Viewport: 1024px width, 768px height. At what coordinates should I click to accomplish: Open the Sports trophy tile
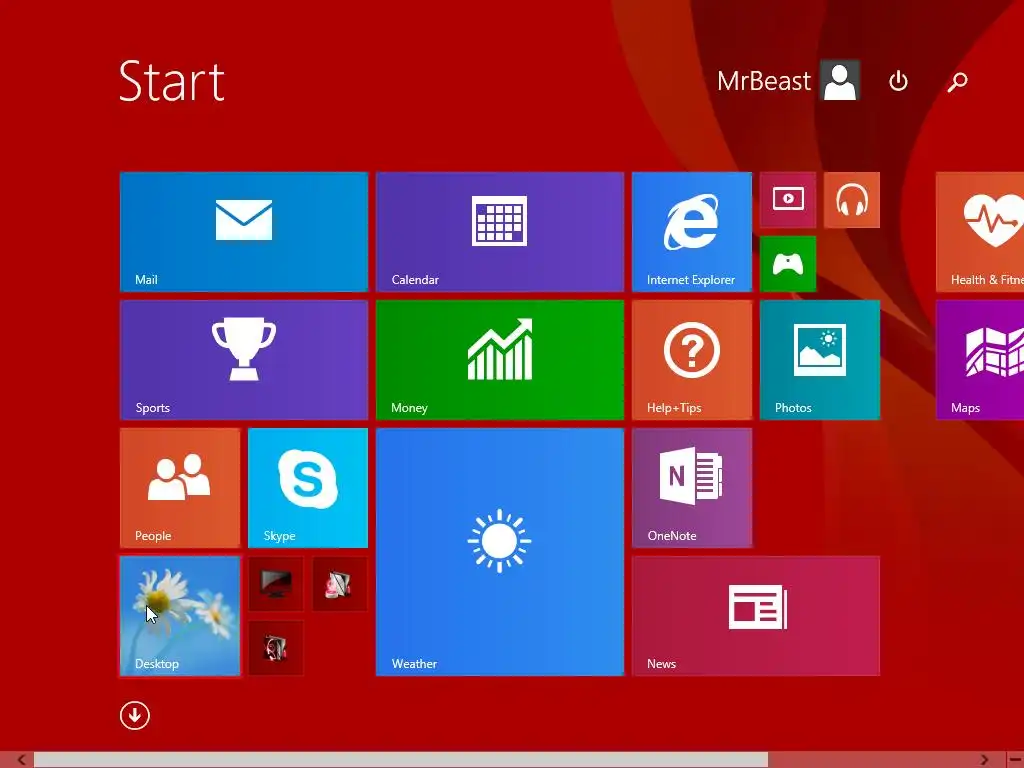244,360
